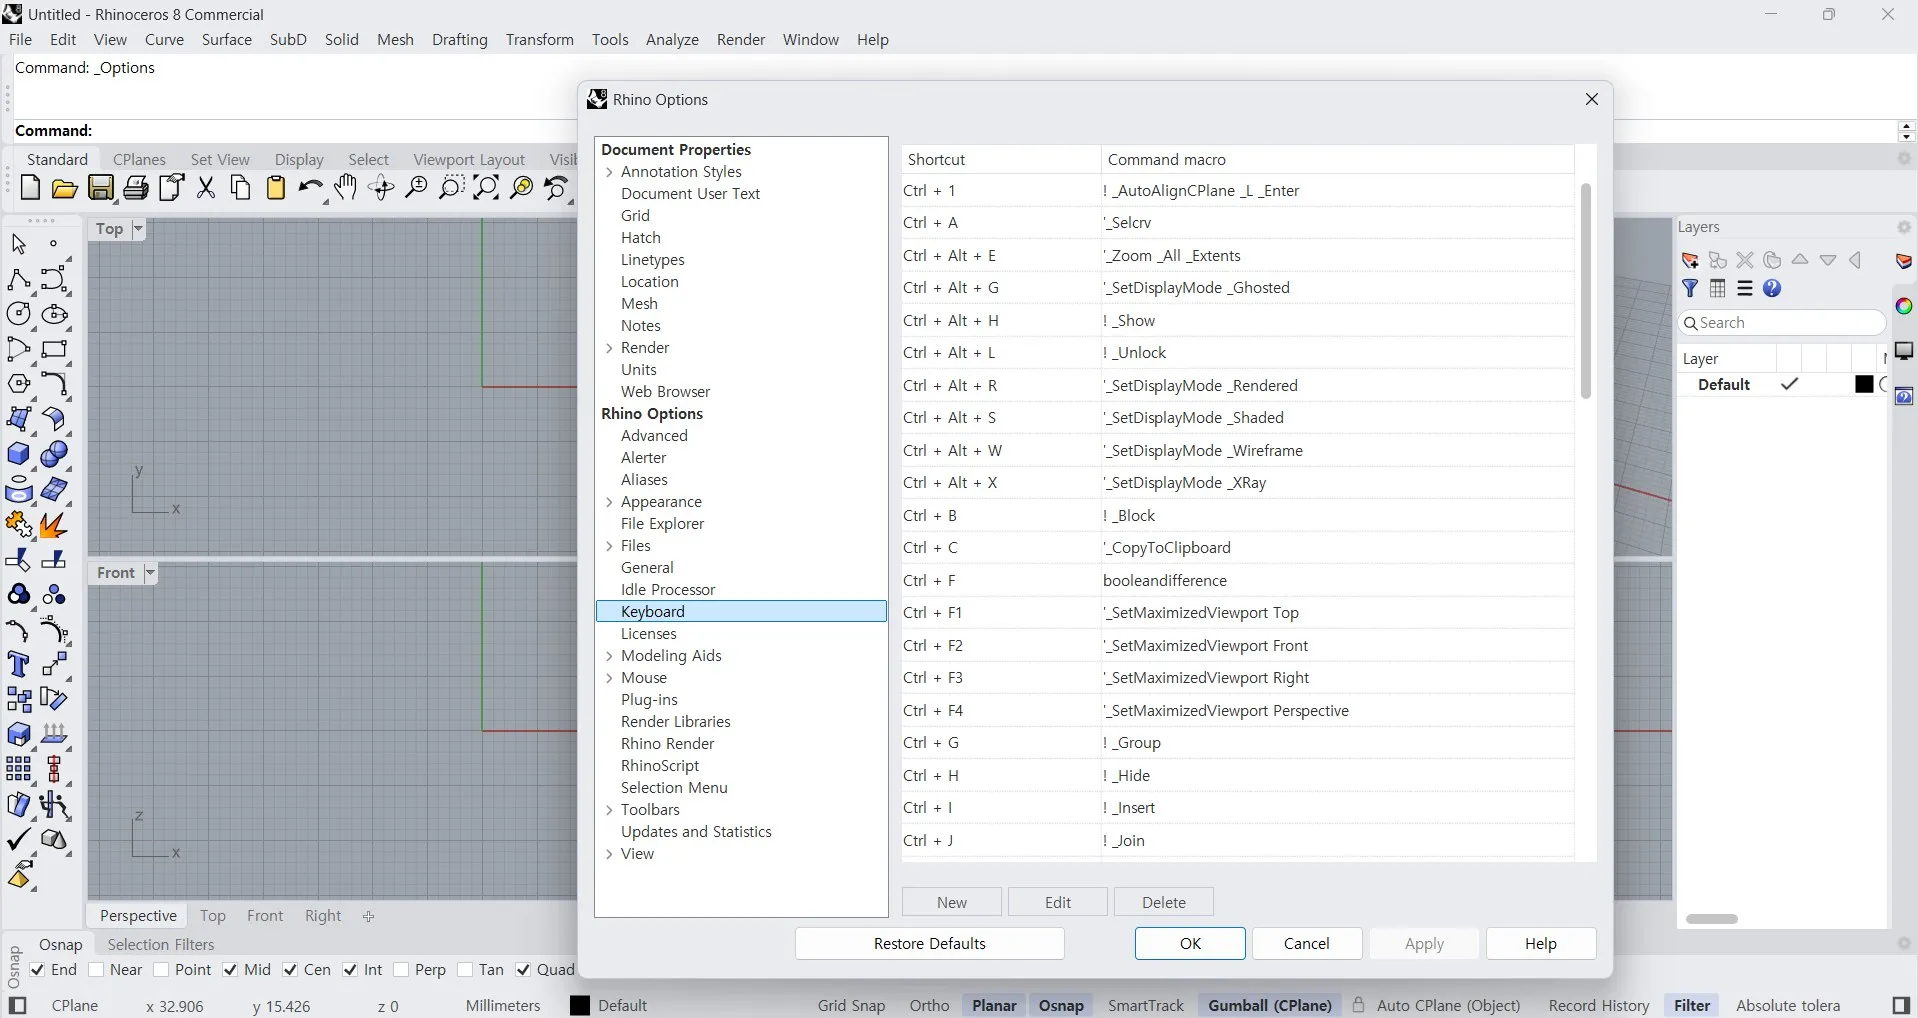Toggle the End osnap checkbox
This screenshot has height=1018, width=1918.
pyautogui.click(x=38, y=970)
